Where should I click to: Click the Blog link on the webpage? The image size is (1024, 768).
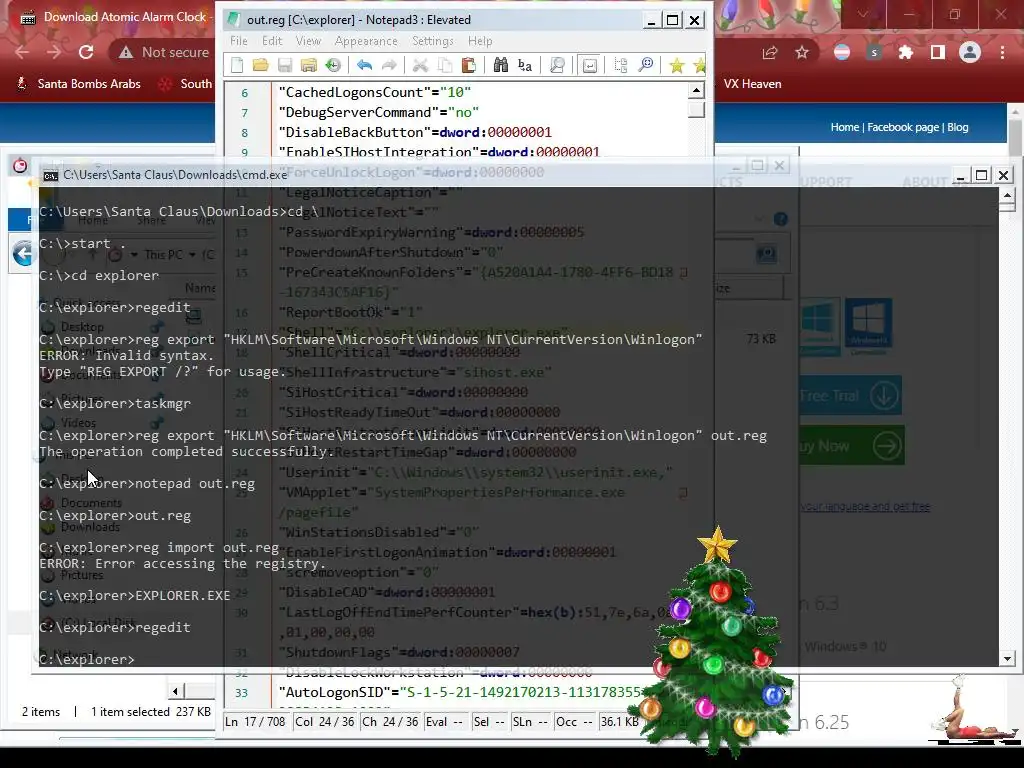pos(957,127)
